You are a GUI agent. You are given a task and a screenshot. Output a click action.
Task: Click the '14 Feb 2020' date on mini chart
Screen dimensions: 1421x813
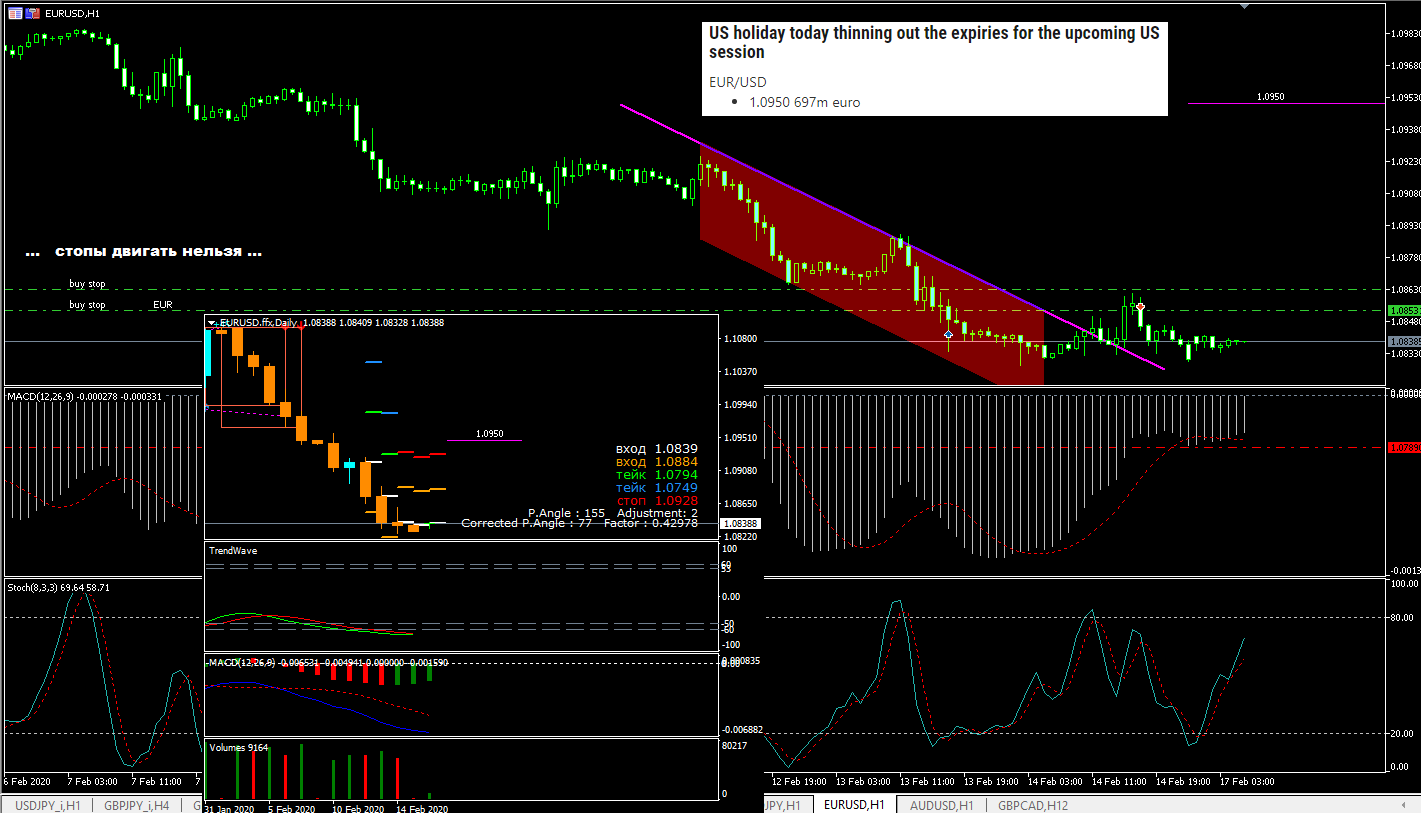pyautogui.click(x=421, y=809)
